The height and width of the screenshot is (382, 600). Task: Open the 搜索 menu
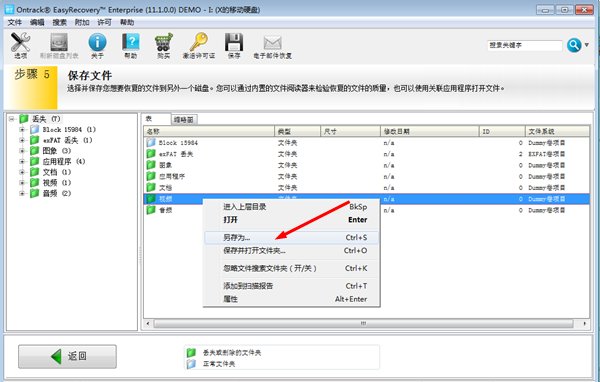tap(59, 23)
